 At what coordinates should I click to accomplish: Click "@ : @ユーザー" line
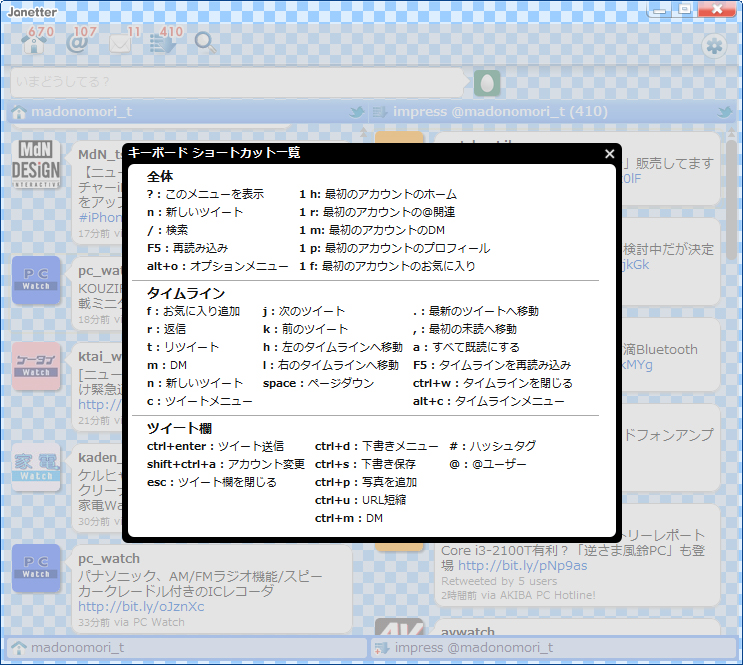(488, 465)
